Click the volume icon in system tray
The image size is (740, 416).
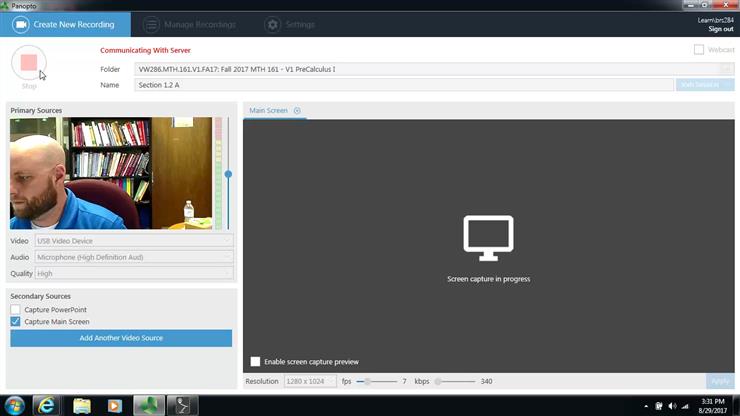[x=672, y=406]
